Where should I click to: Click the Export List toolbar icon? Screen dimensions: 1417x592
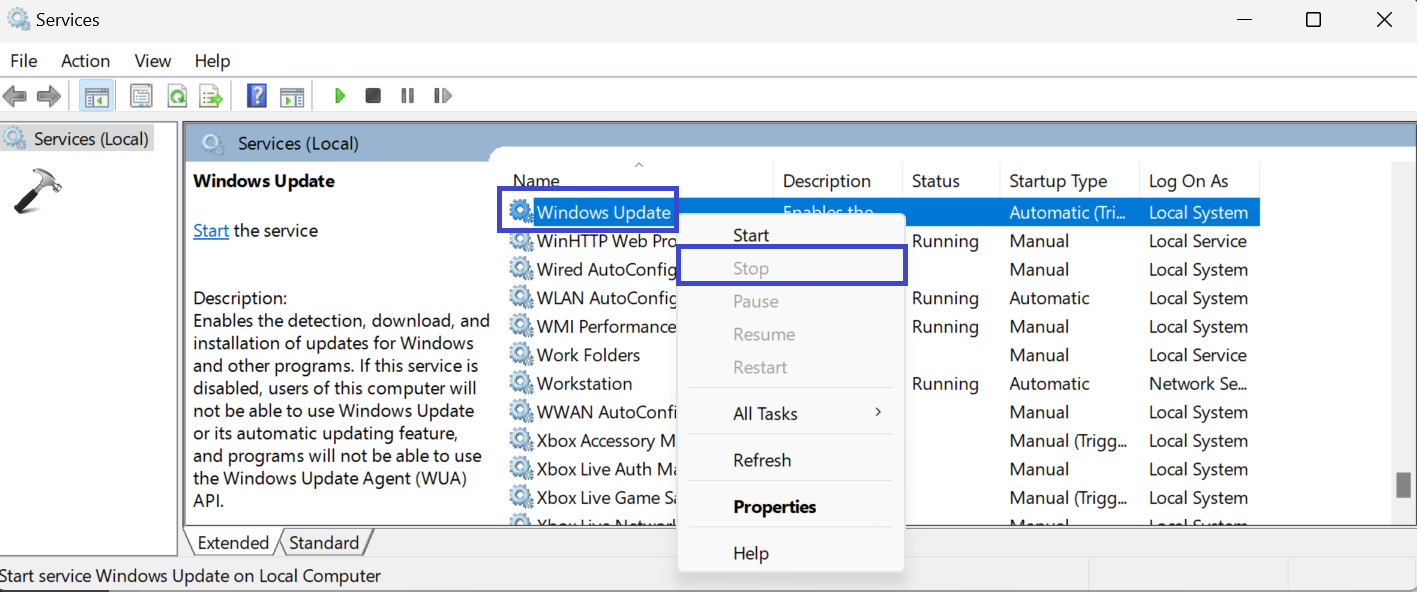pyautogui.click(x=210, y=96)
